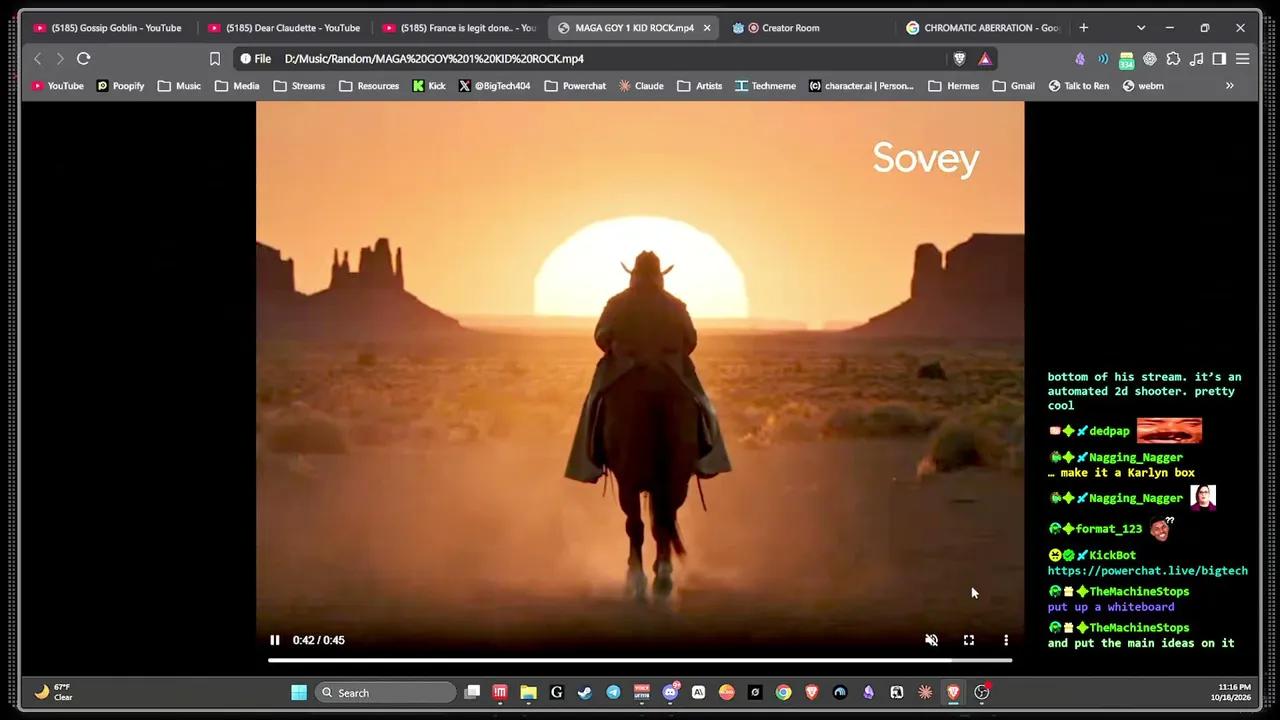Image resolution: width=1280 pixels, height=720 pixels.
Task: Open the Kick bookmark
Action: click(429, 86)
